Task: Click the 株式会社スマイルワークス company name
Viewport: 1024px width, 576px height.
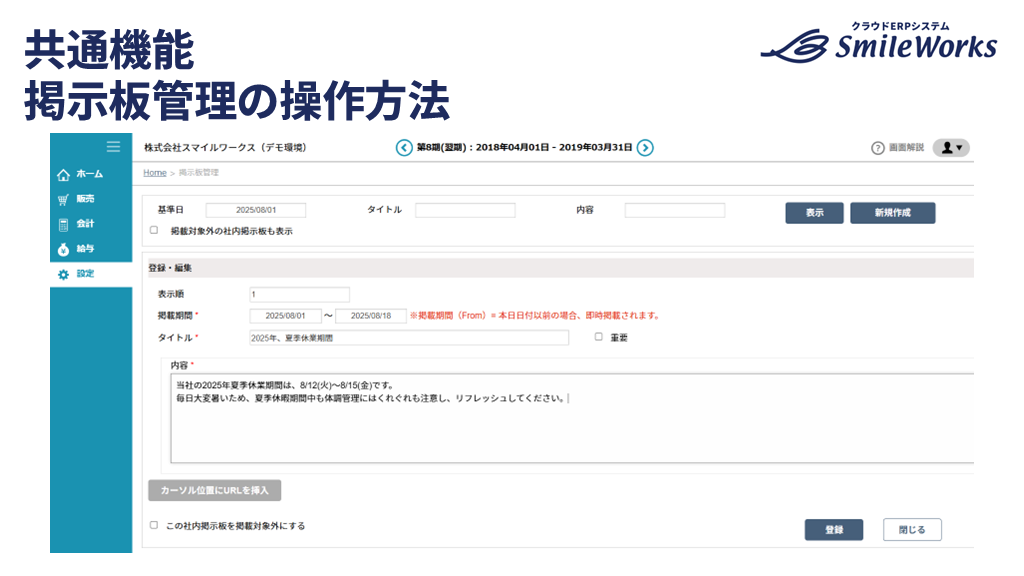Action: pos(225,148)
